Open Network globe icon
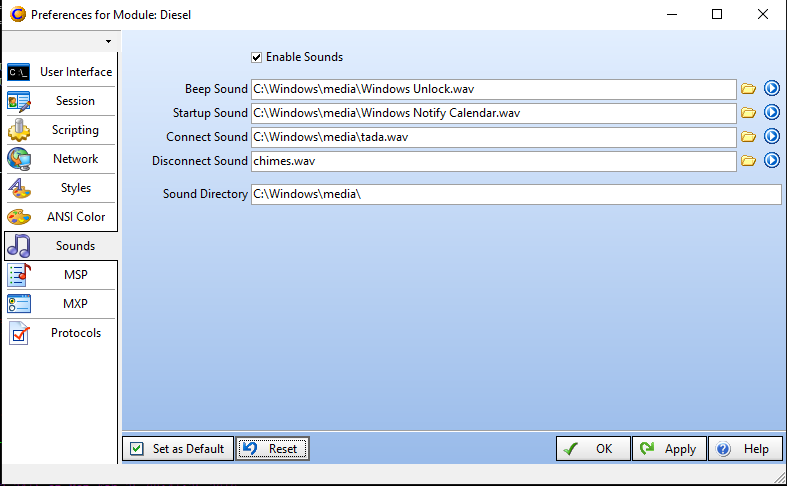 click(x=19, y=159)
